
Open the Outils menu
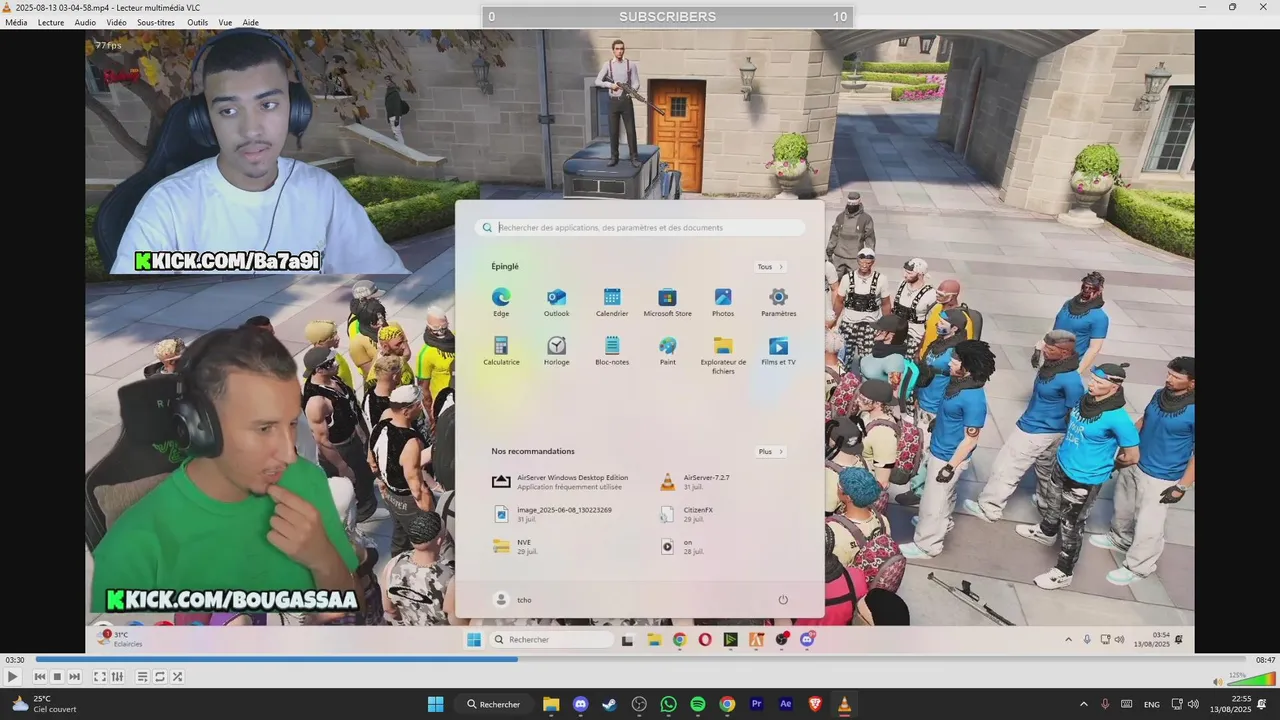coord(198,22)
